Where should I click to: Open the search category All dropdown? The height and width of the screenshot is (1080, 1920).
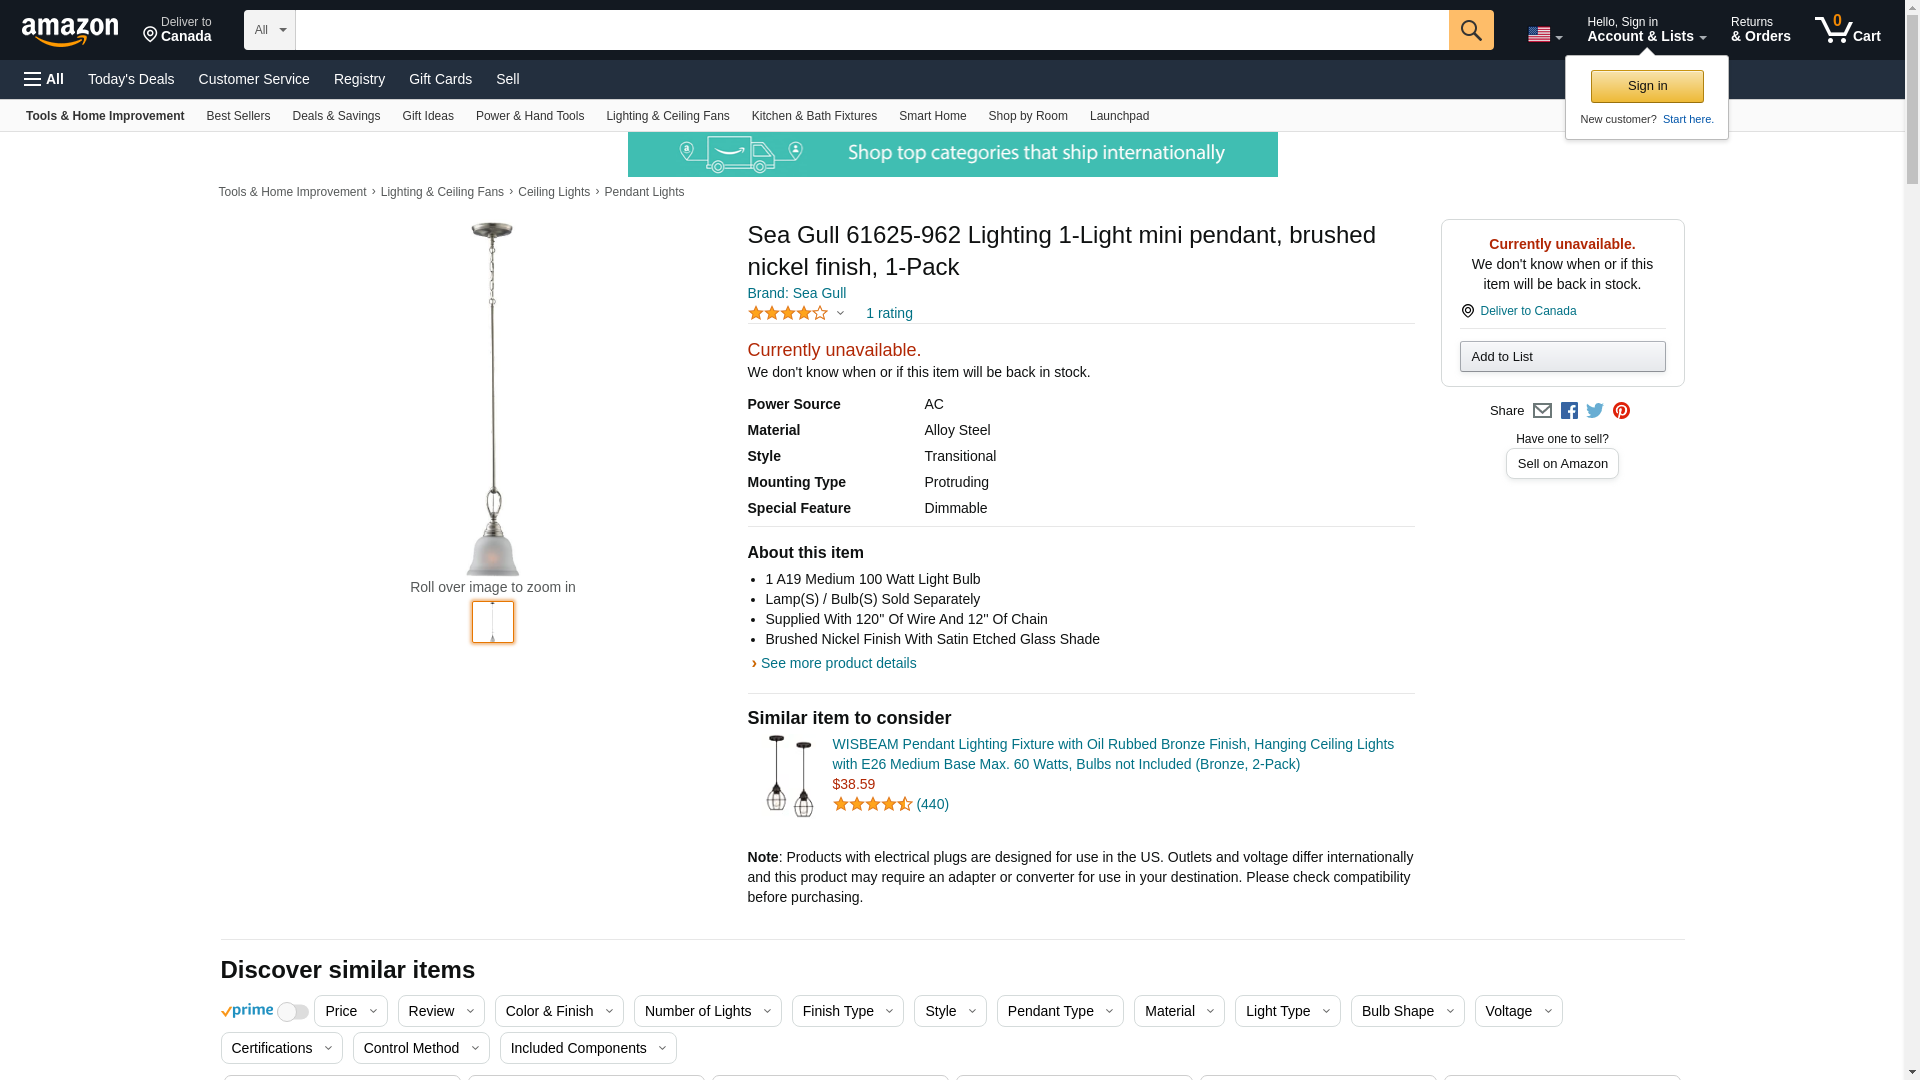coord(270,30)
